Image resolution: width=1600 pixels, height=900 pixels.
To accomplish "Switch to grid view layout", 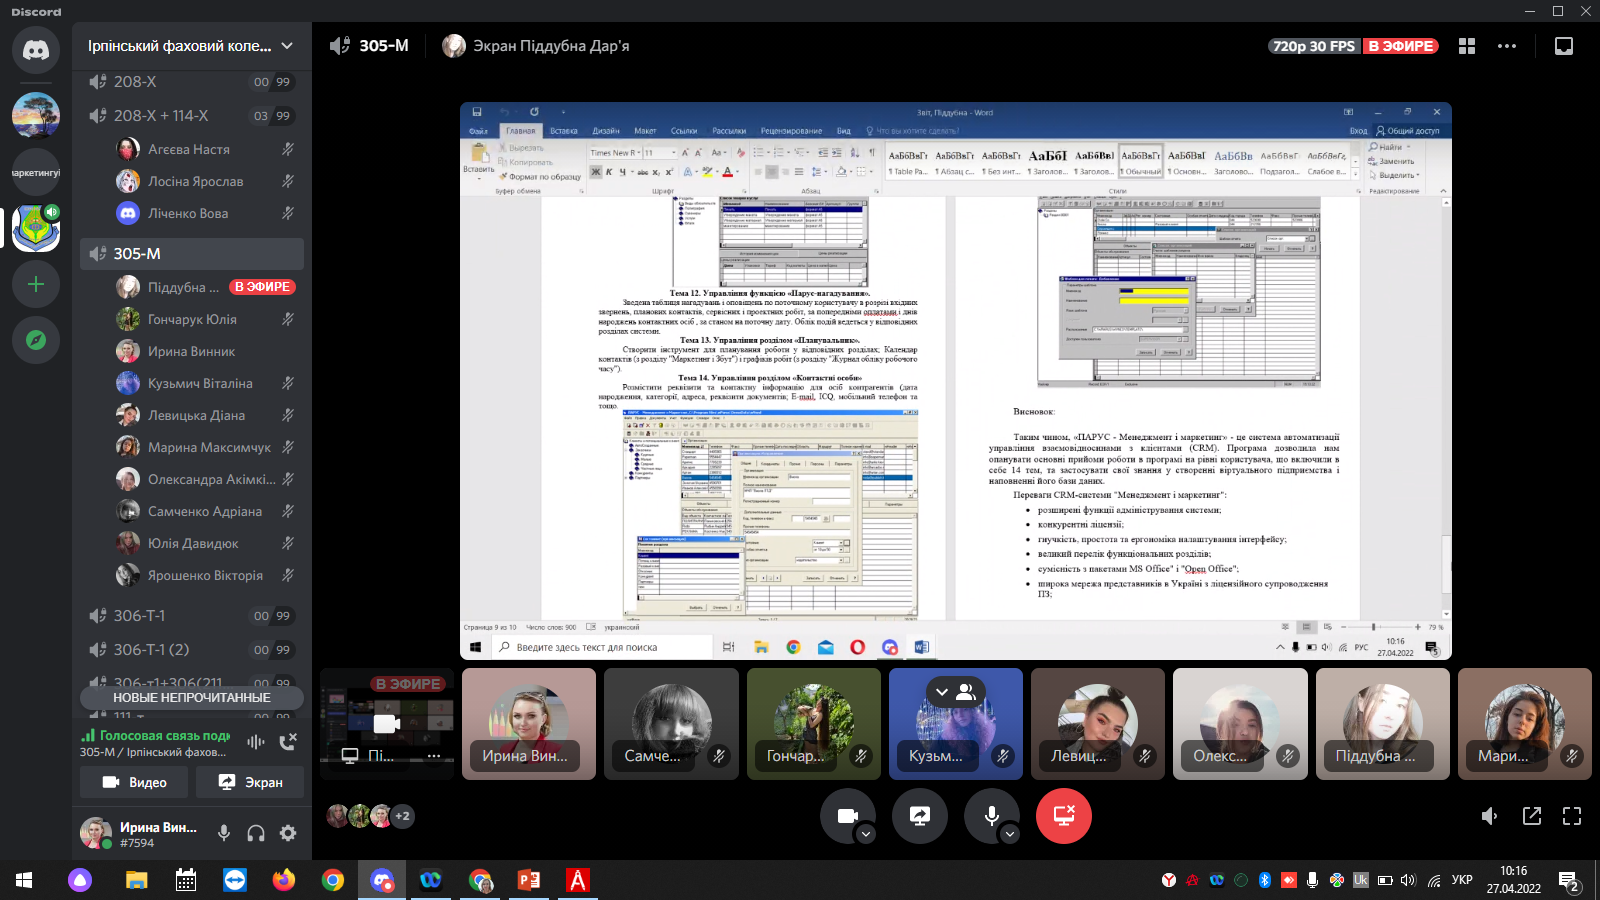I will (x=1467, y=46).
